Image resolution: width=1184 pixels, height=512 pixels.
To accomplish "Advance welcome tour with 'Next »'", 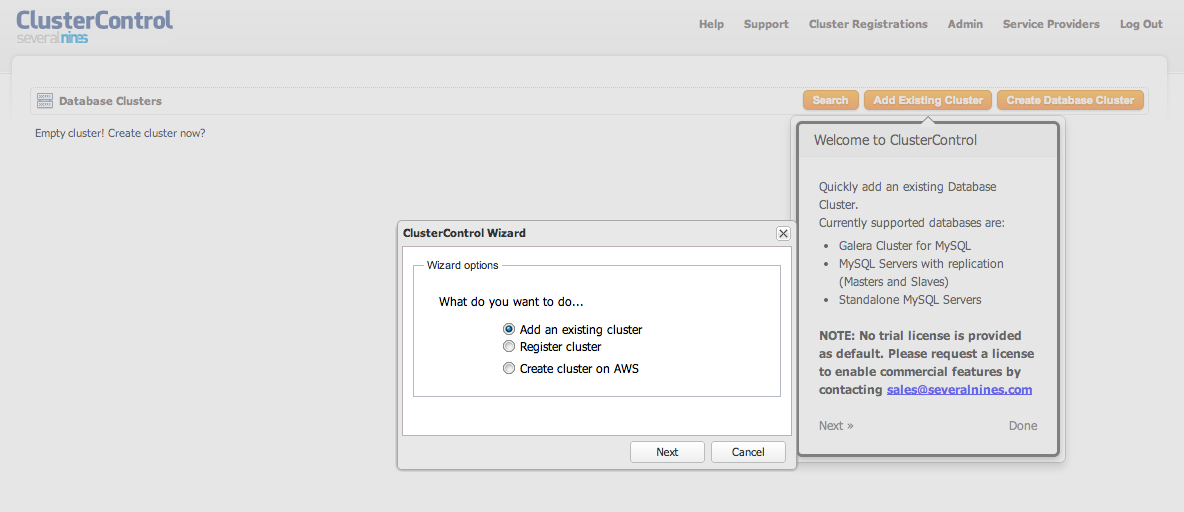I will pos(836,426).
